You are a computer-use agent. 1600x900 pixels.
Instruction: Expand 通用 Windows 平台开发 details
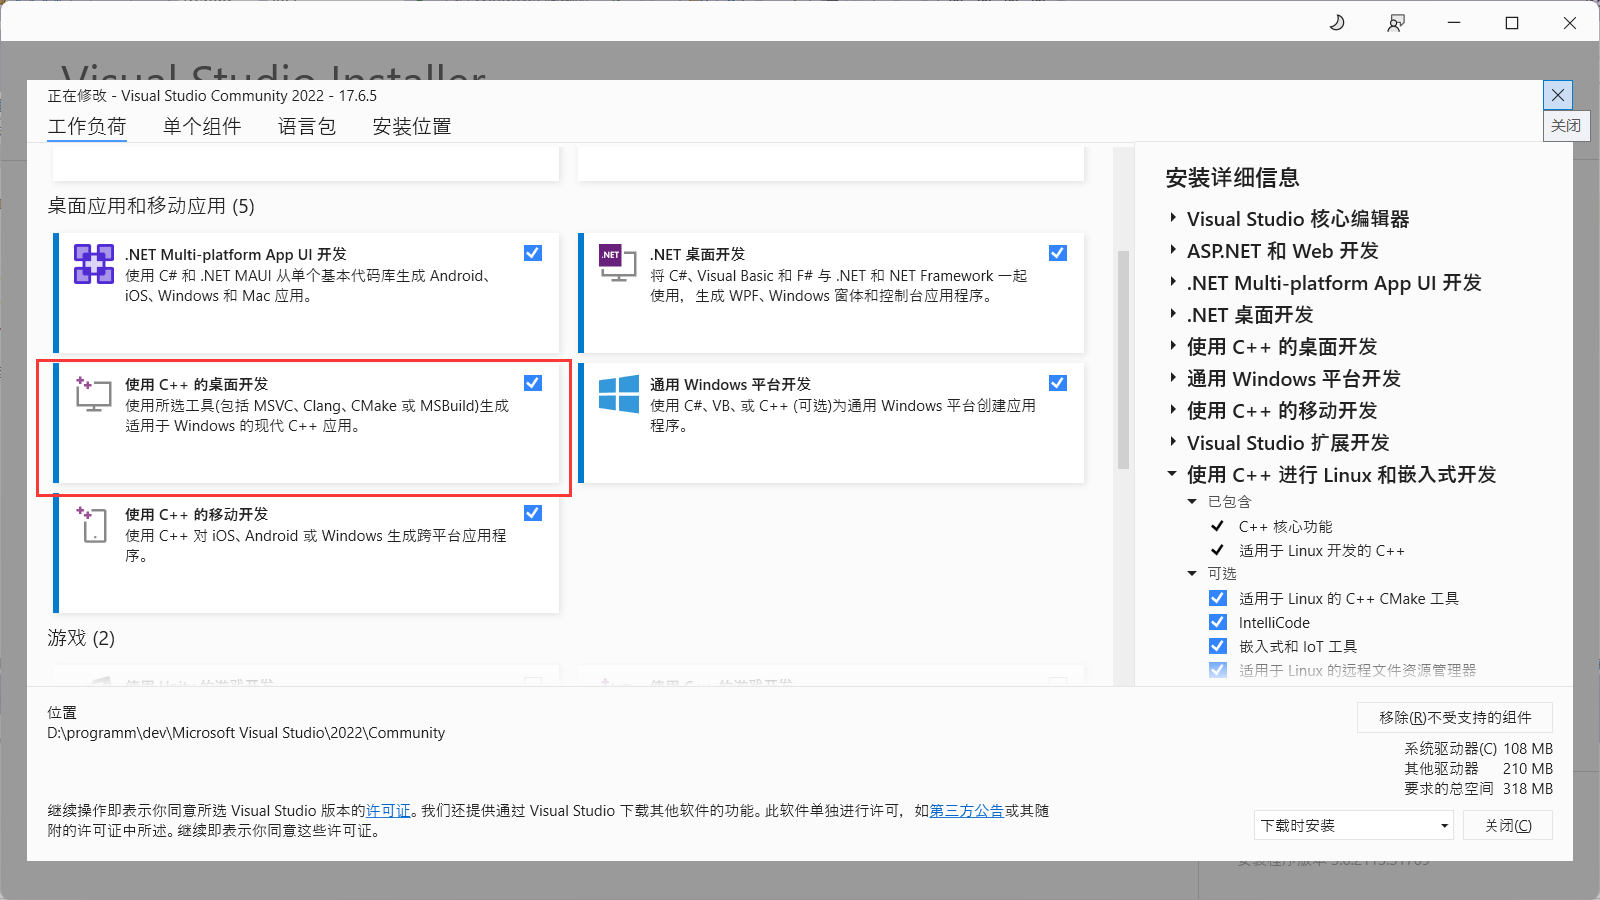1173,378
